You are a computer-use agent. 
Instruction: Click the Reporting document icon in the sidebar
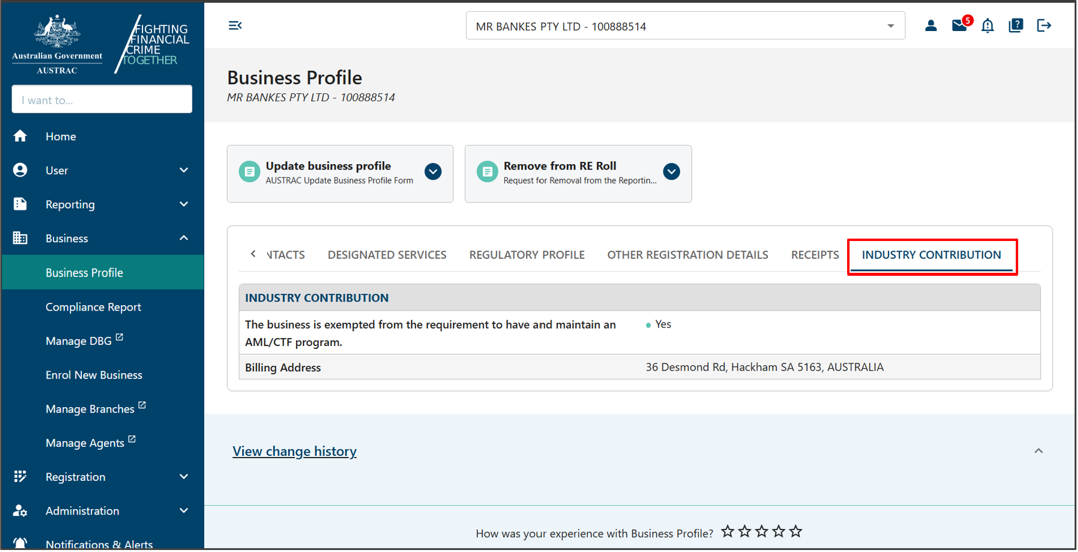click(x=21, y=204)
